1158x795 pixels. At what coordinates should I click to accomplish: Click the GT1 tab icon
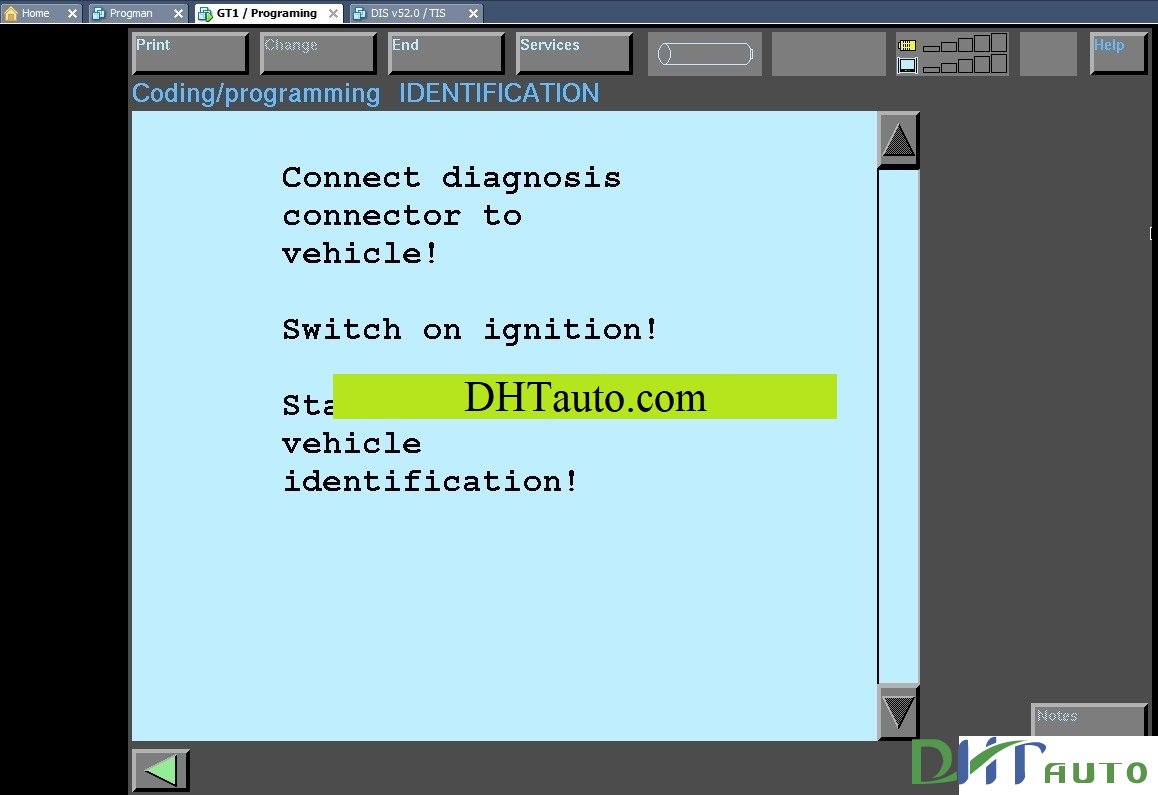tap(205, 14)
